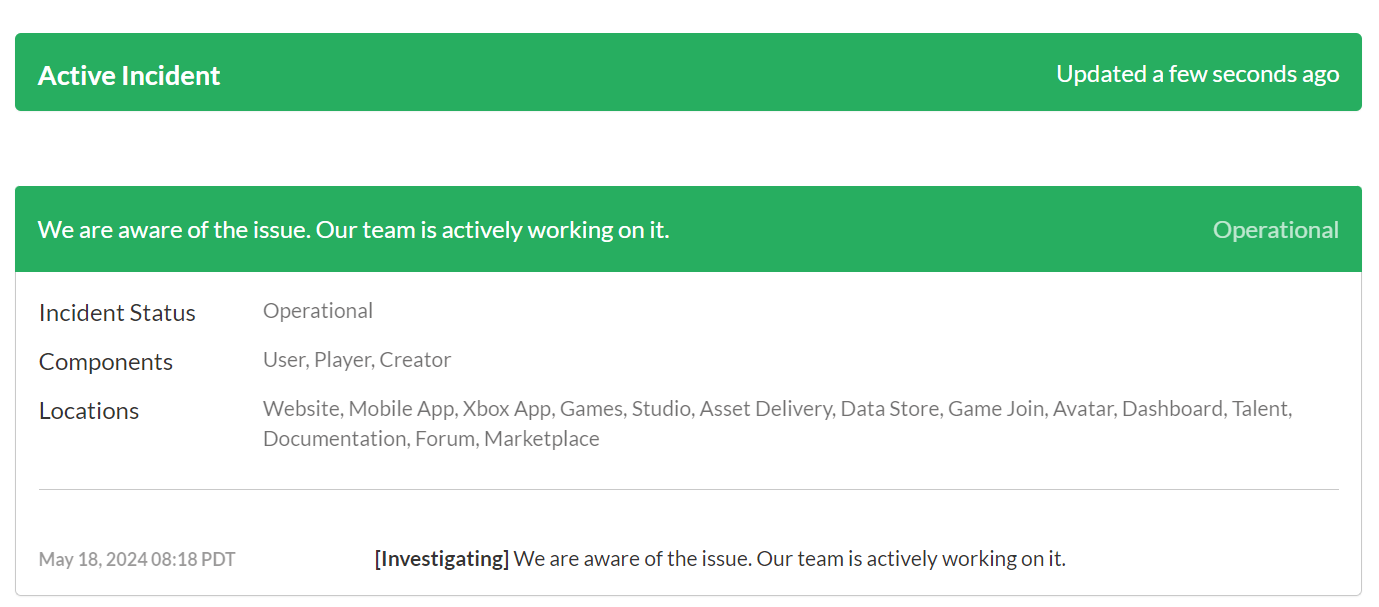Click the 'User, Player, Creator' components value

point(357,360)
